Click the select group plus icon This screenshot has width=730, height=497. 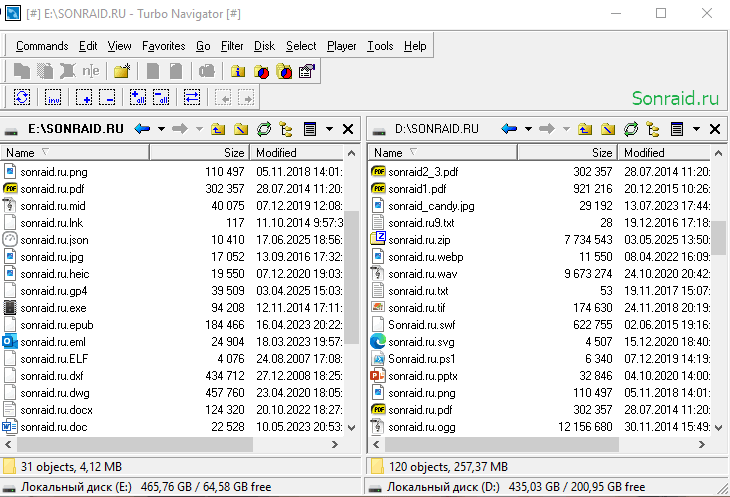[x=84, y=97]
